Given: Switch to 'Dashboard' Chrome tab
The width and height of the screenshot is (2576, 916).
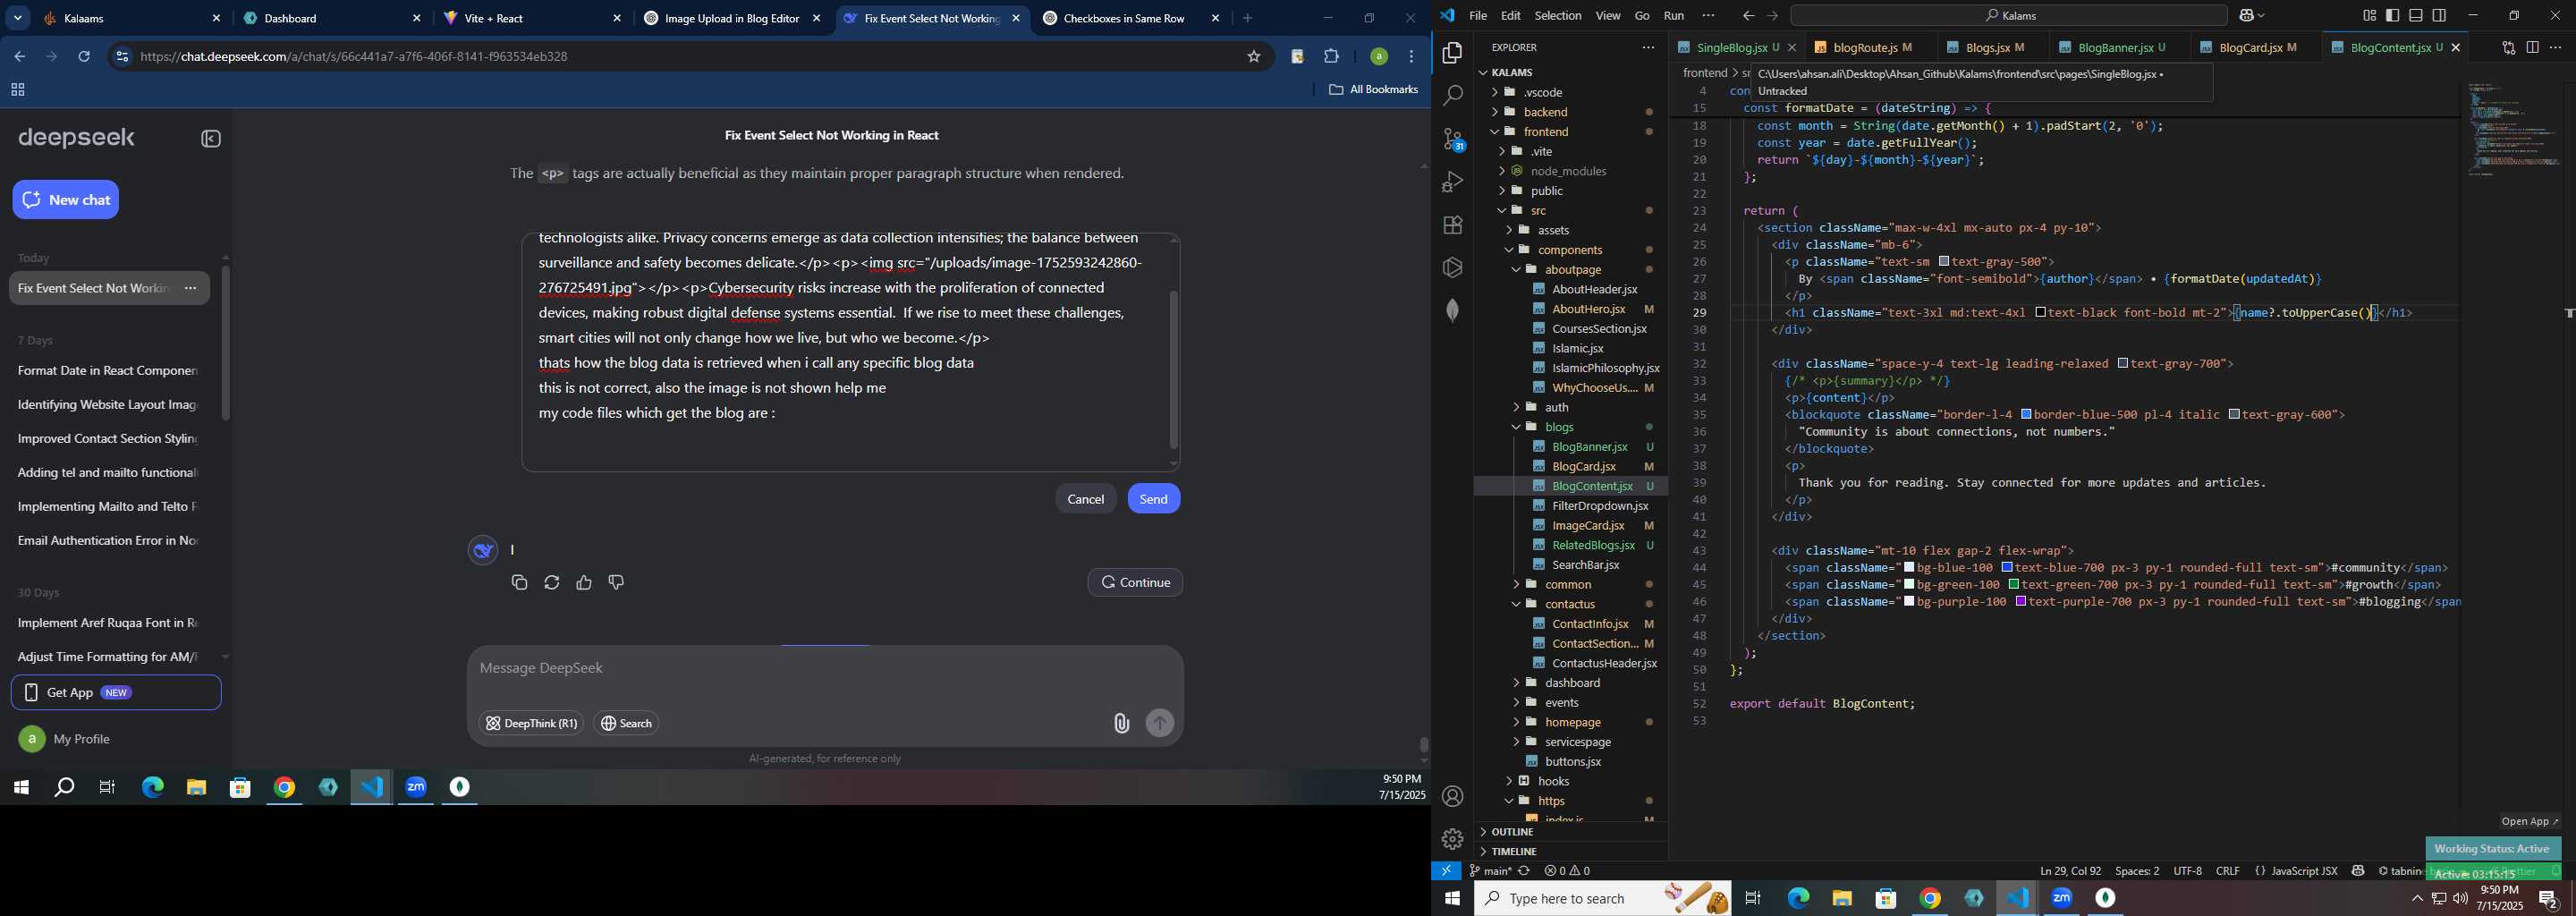Looking at the screenshot, I should tap(332, 19).
